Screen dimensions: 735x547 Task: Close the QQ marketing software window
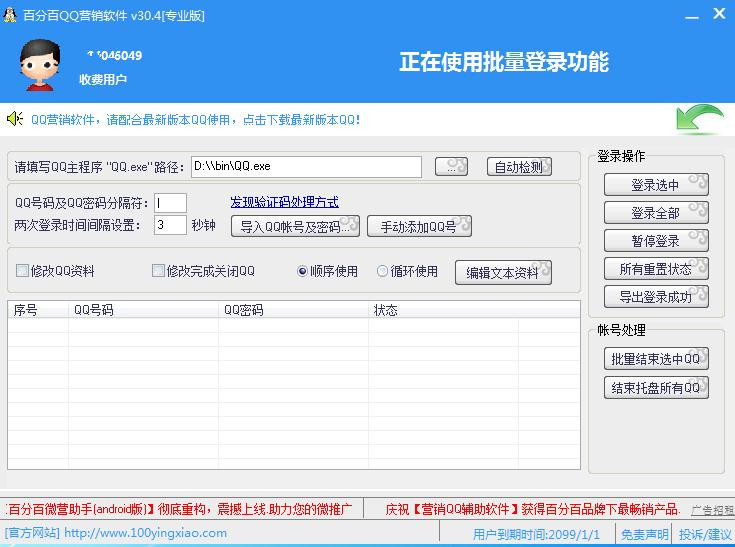719,14
